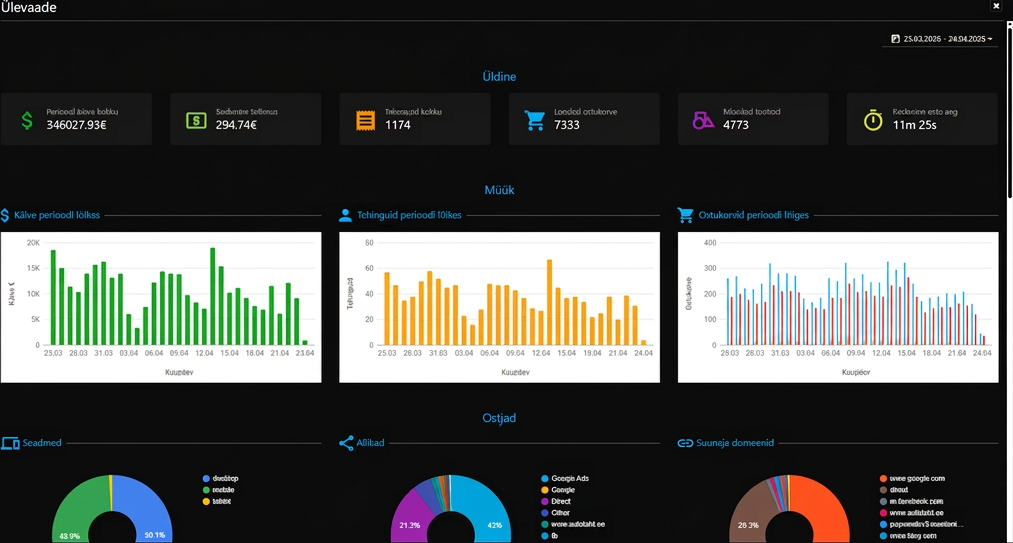Click the Ostukorvid perioodi lõikes chart title
1013x543 pixels.
click(754, 215)
